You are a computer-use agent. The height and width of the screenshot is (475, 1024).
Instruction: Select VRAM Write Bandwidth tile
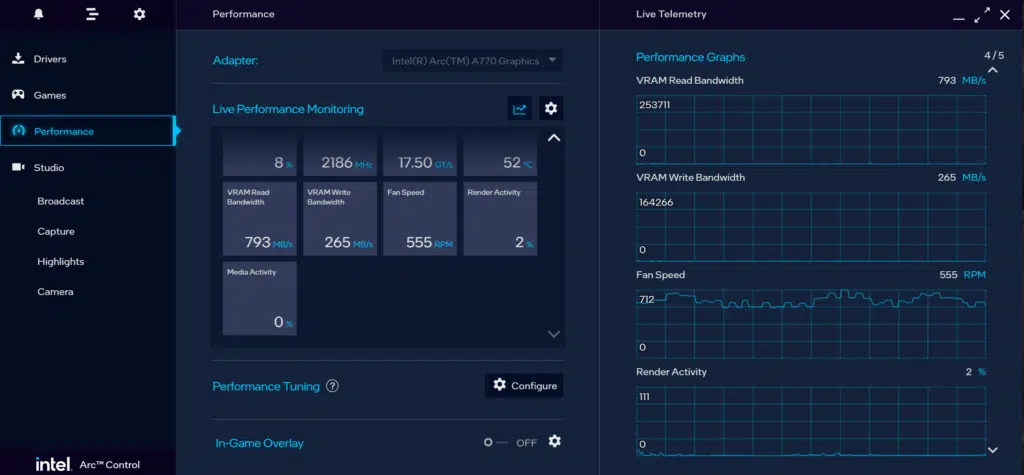pyautogui.click(x=340, y=219)
